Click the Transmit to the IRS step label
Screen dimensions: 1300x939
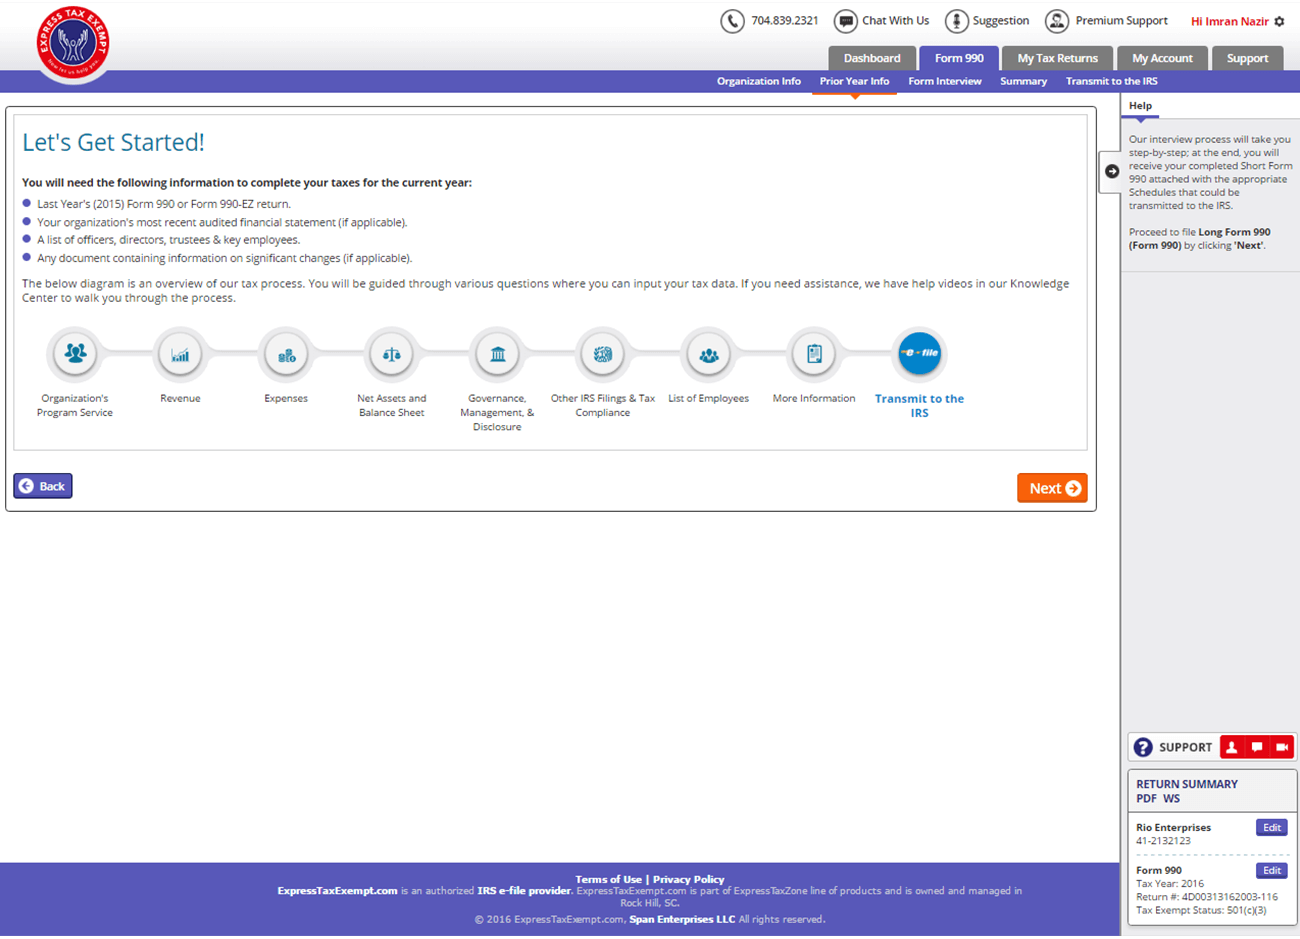(x=919, y=405)
